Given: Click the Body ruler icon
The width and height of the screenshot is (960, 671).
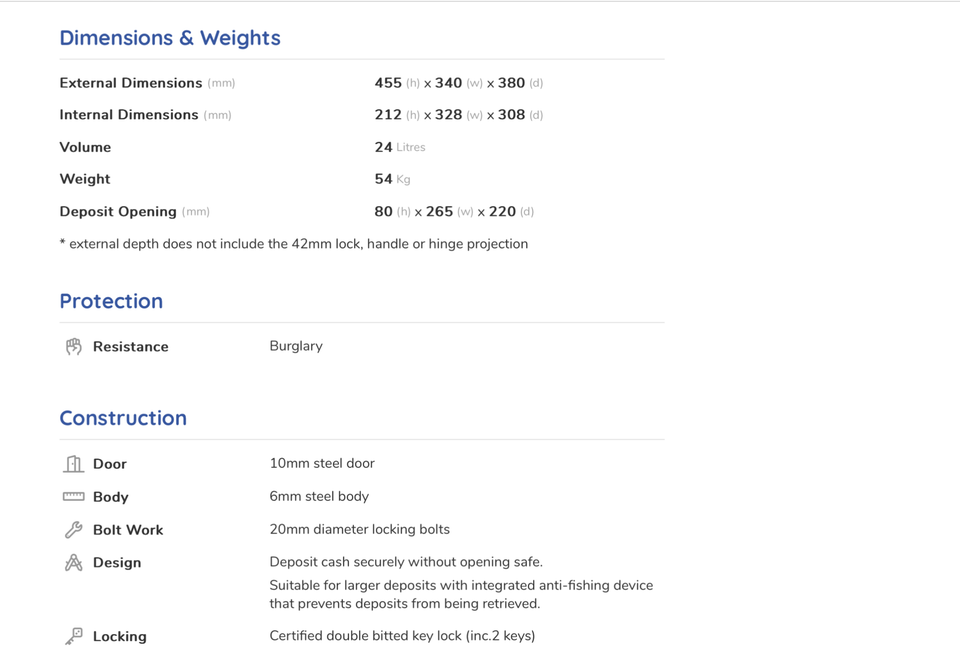Looking at the screenshot, I should (74, 497).
